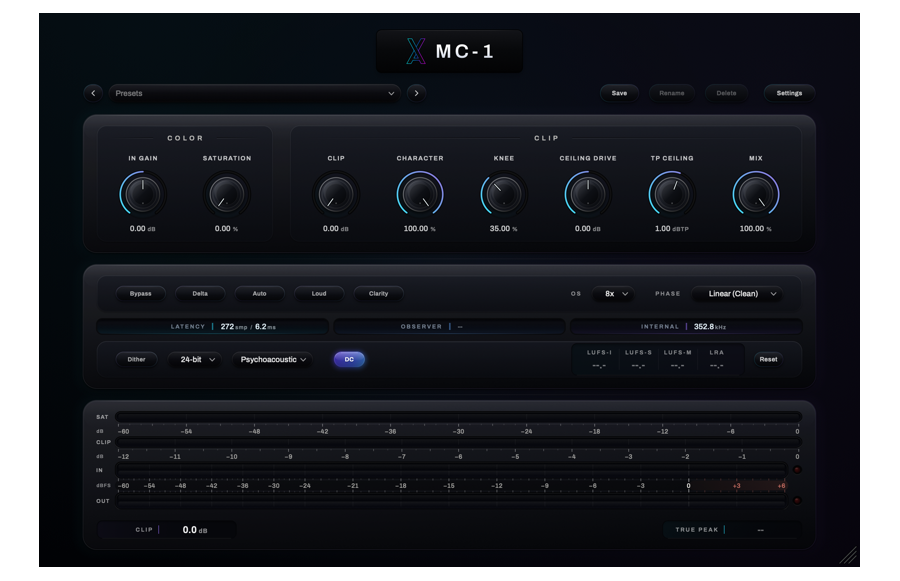Click the Latency readout 272 smp
Image resolution: width=900 pixels, height=581 pixels.
pos(212,327)
